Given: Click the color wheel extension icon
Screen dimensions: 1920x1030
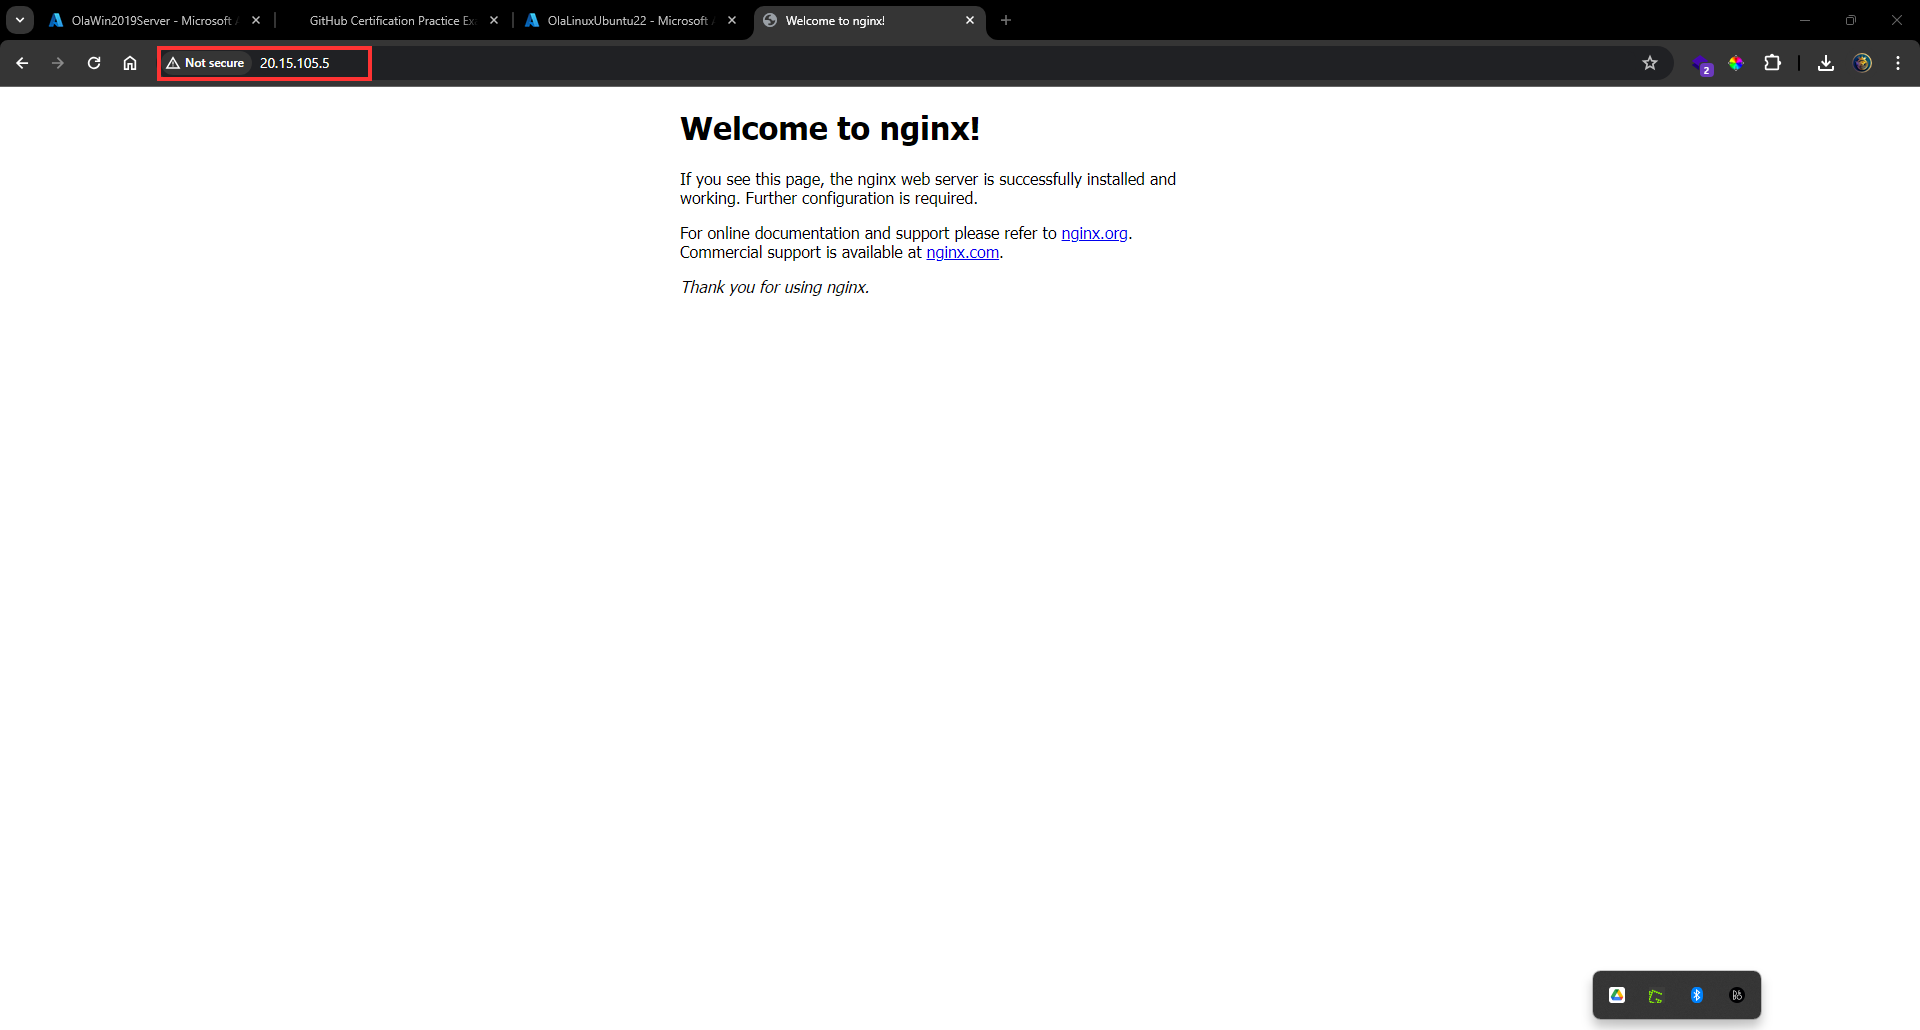Looking at the screenshot, I should (1737, 62).
